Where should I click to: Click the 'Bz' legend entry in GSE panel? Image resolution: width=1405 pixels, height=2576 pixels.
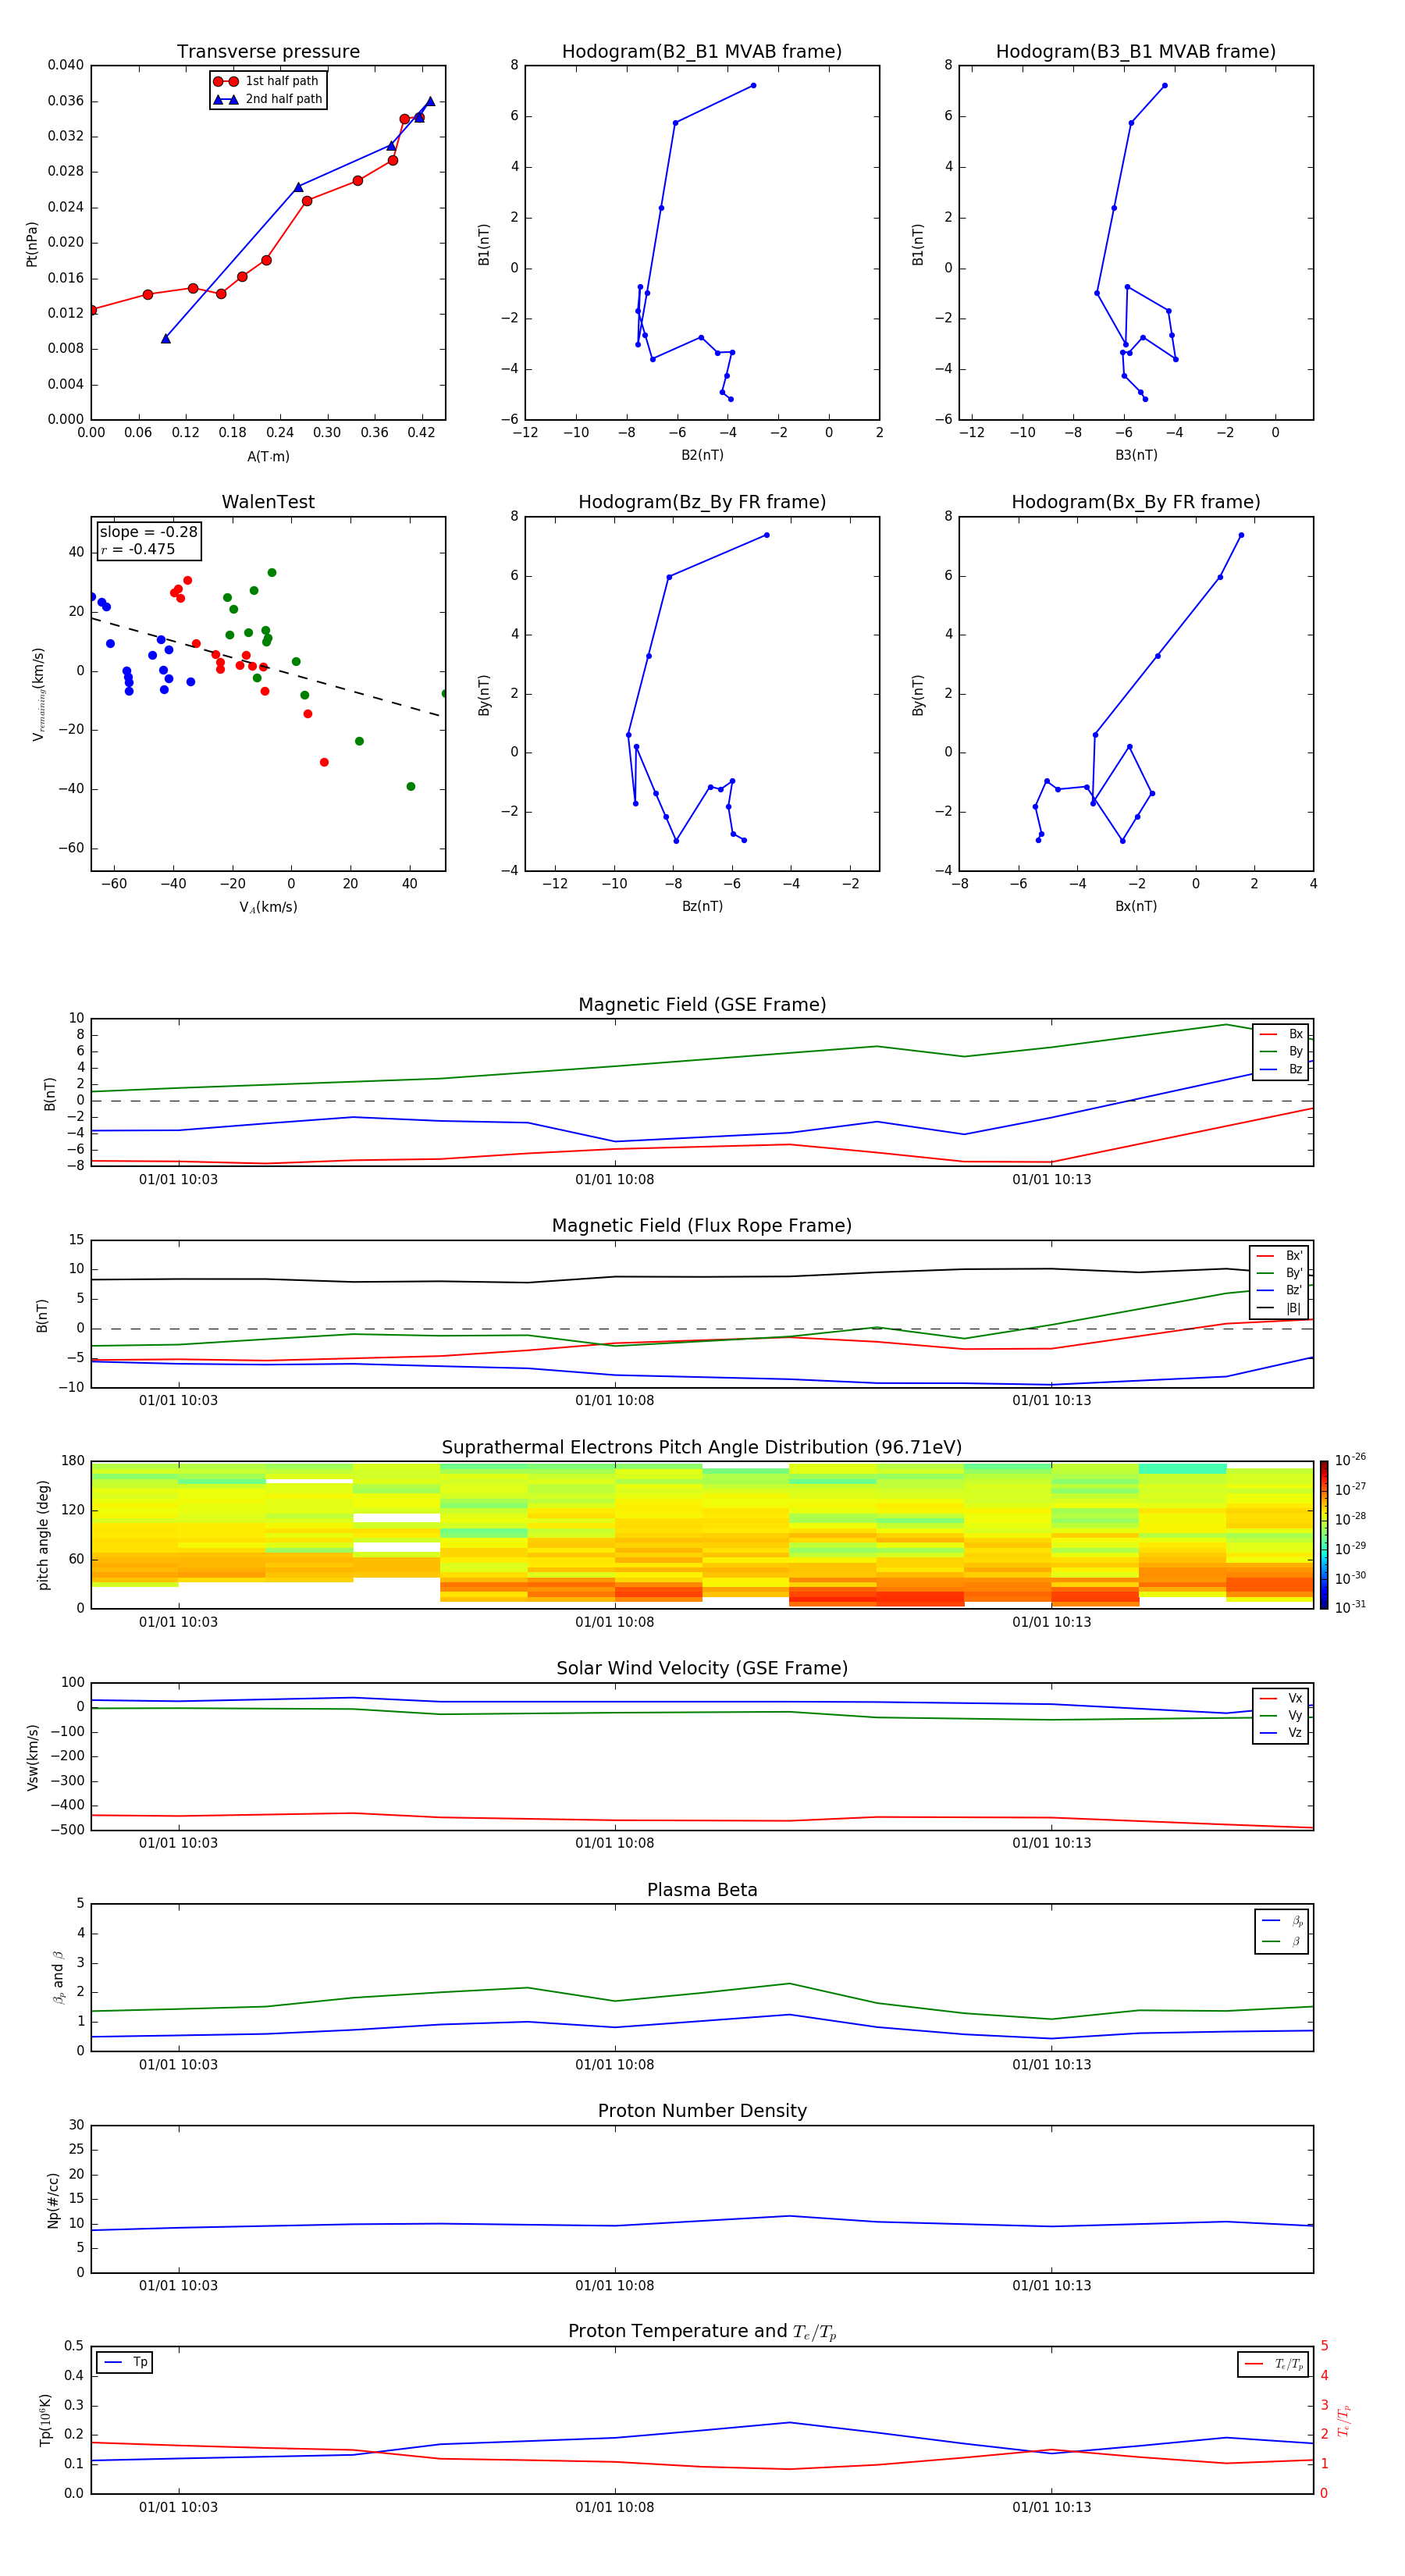pyautogui.click(x=1281, y=1069)
